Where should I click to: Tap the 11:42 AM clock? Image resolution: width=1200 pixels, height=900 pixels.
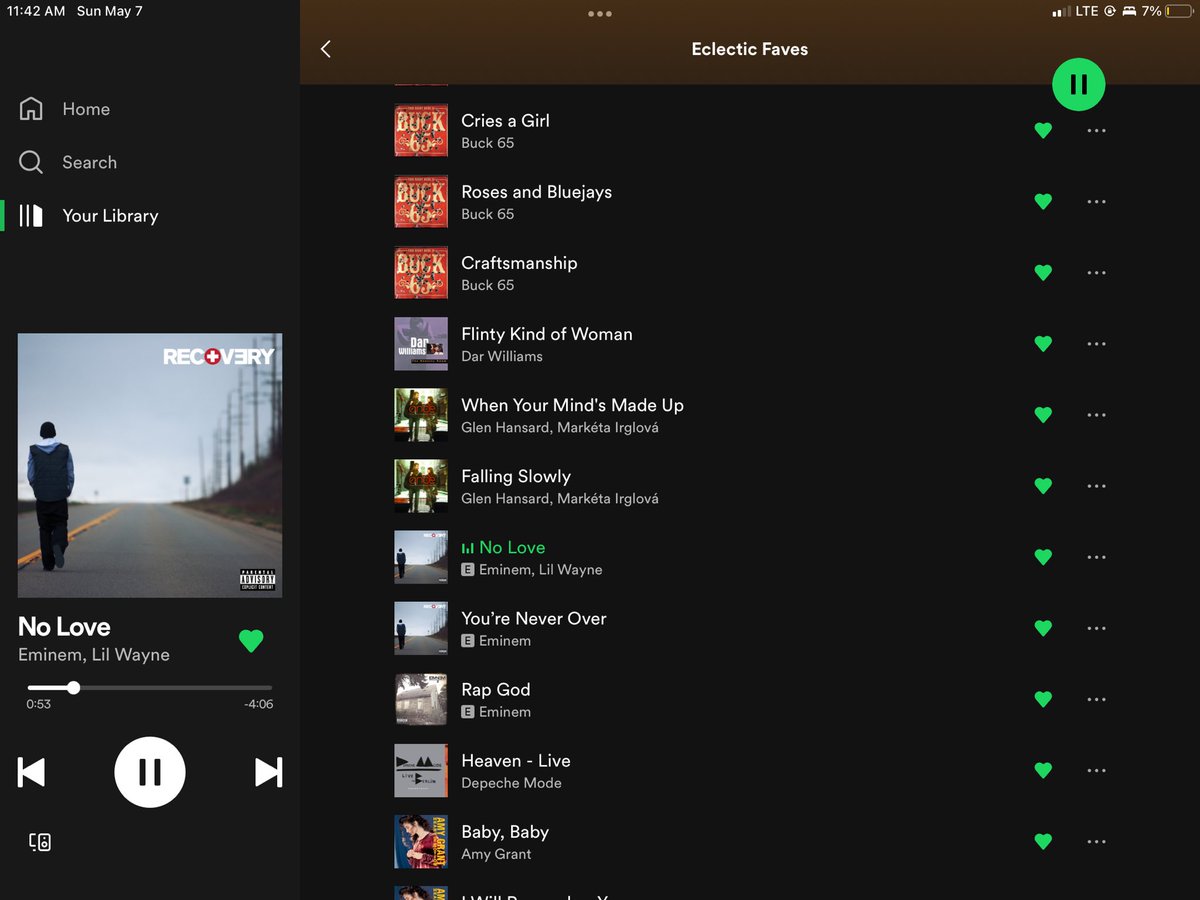tap(35, 11)
